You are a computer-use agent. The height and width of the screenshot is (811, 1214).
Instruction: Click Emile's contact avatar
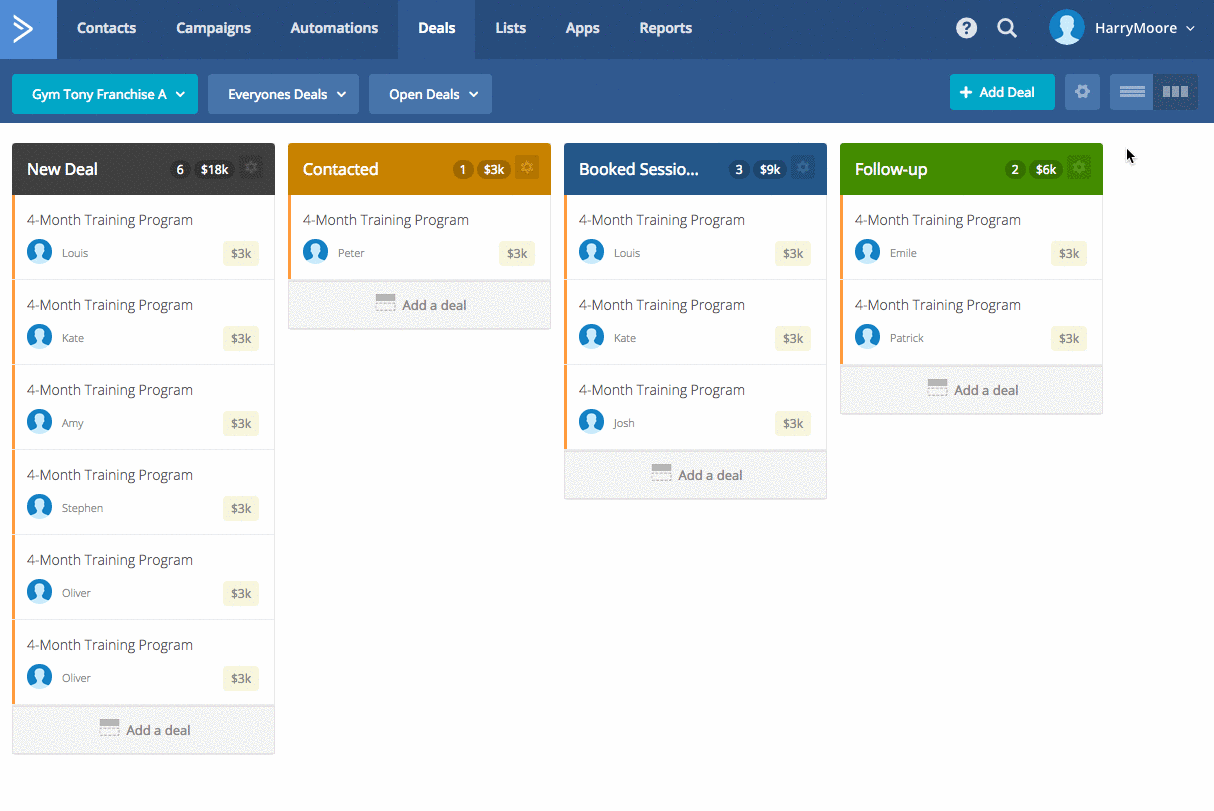pyautogui.click(x=868, y=252)
